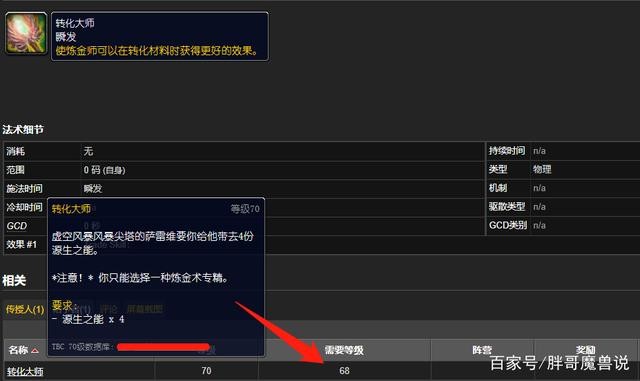Screen dimensions: 640x381
Task: Click the 法术细节 section heading
Action: coord(23,129)
